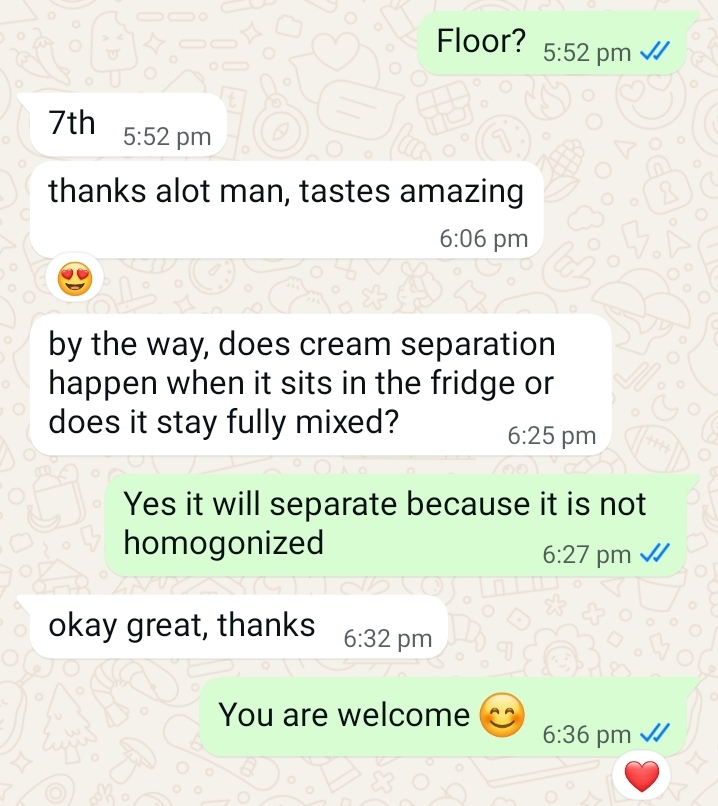Tap the heart-eyes emoji reaction
This screenshot has height=806, width=718.
click(75, 279)
